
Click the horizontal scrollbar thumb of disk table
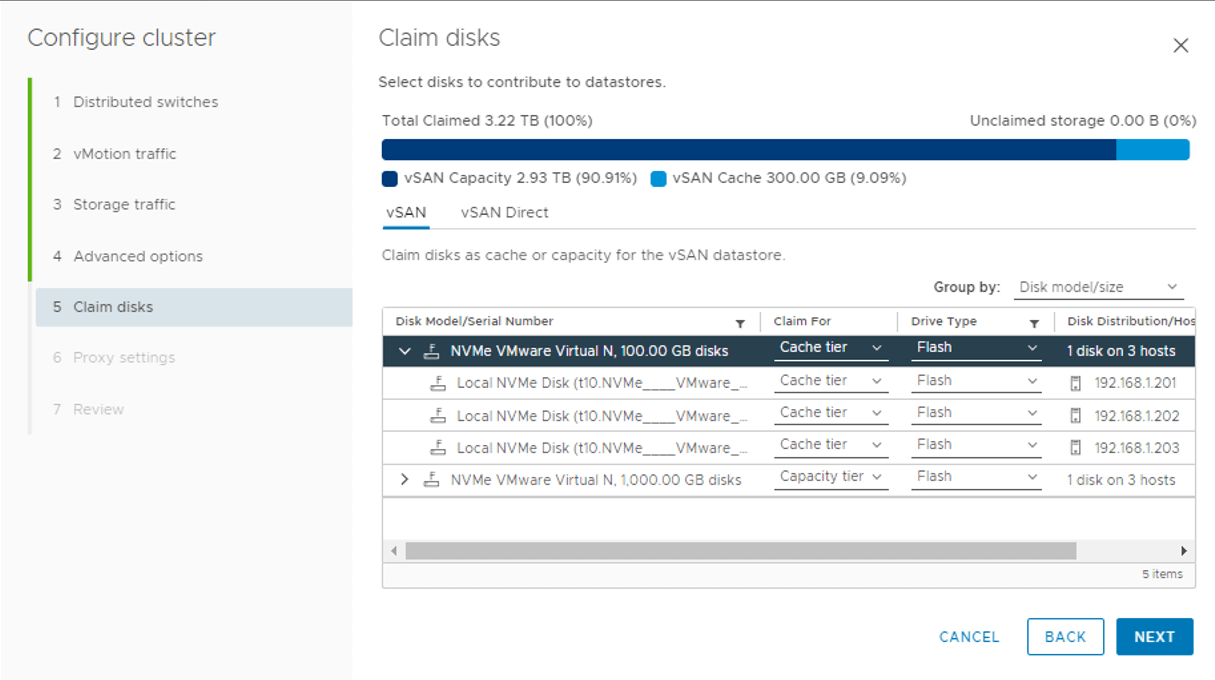point(741,551)
